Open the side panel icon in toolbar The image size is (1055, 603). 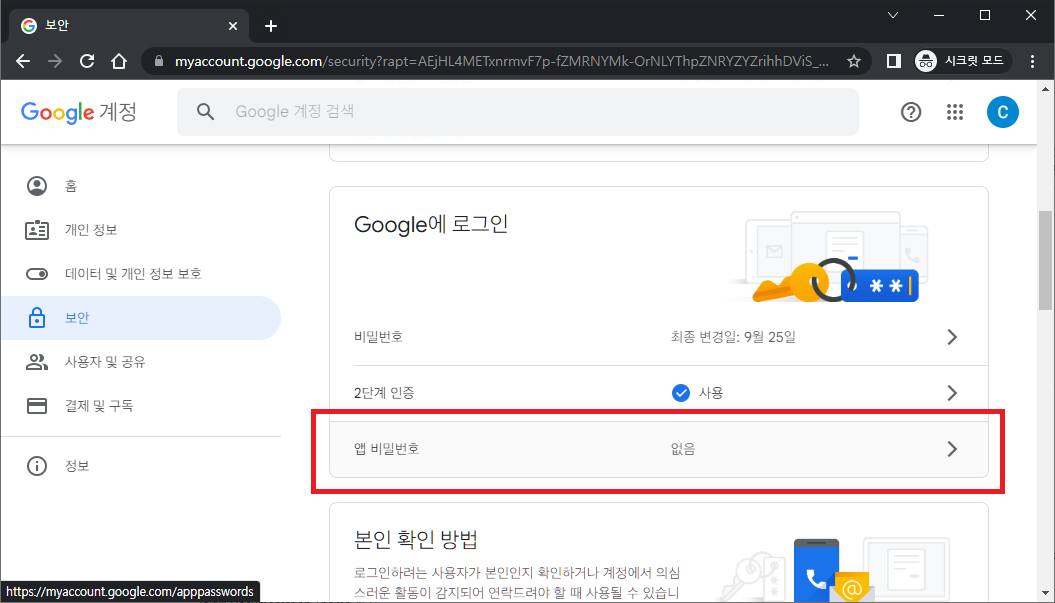click(894, 61)
